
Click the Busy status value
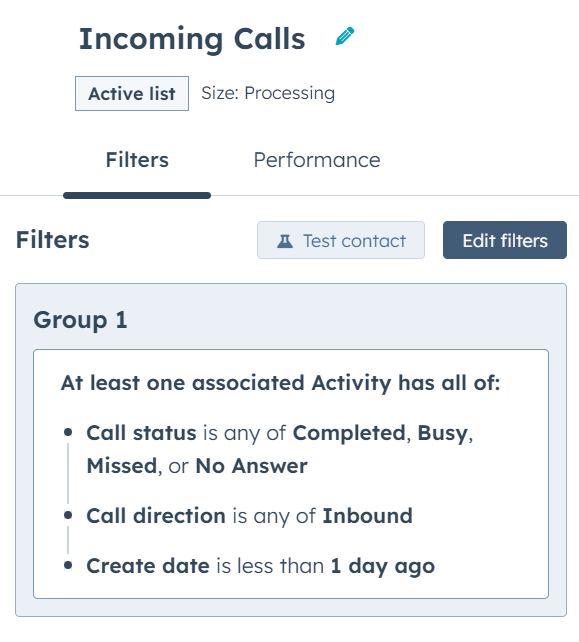click(x=442, y=433)
